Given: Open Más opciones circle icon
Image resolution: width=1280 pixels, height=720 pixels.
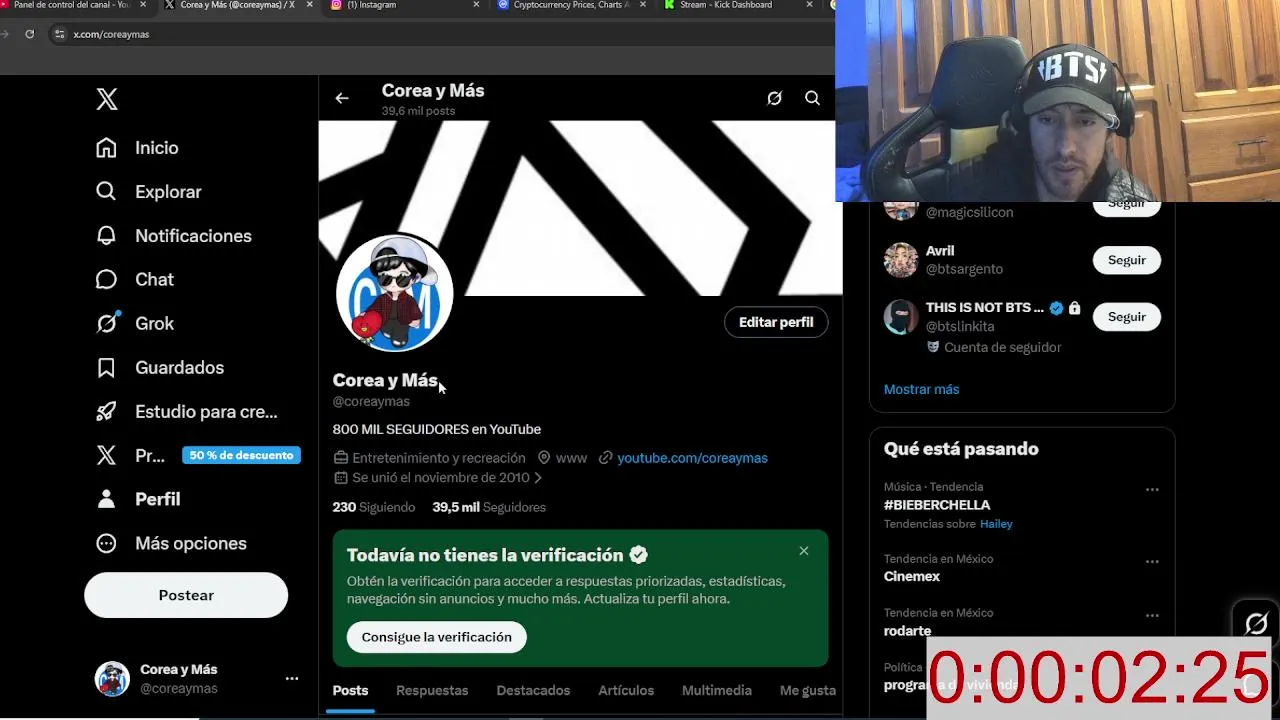Looking at the screenshot, I should tap(106, 543).
